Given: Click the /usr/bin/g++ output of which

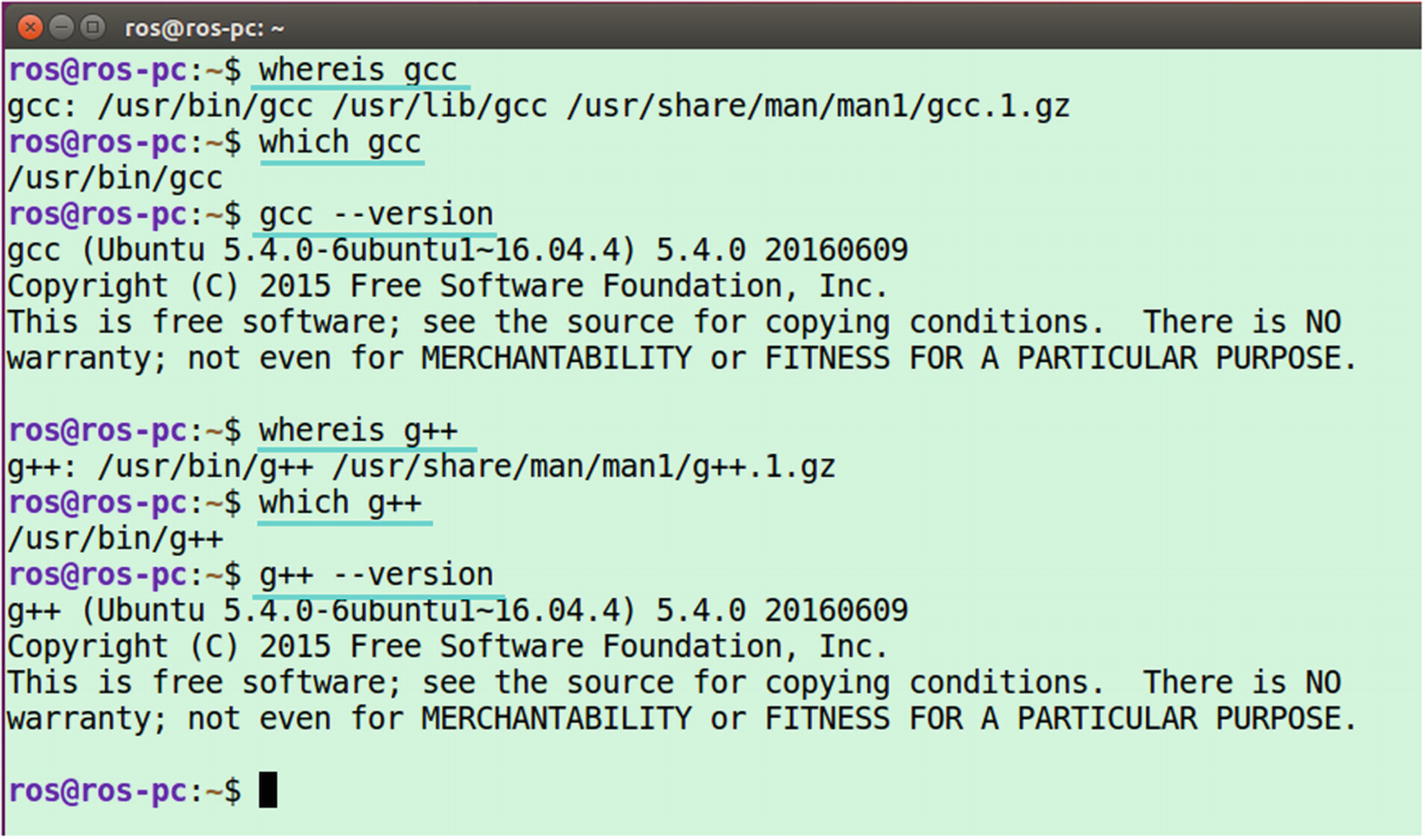Looking at the screenshot, I should coord(115,538).
